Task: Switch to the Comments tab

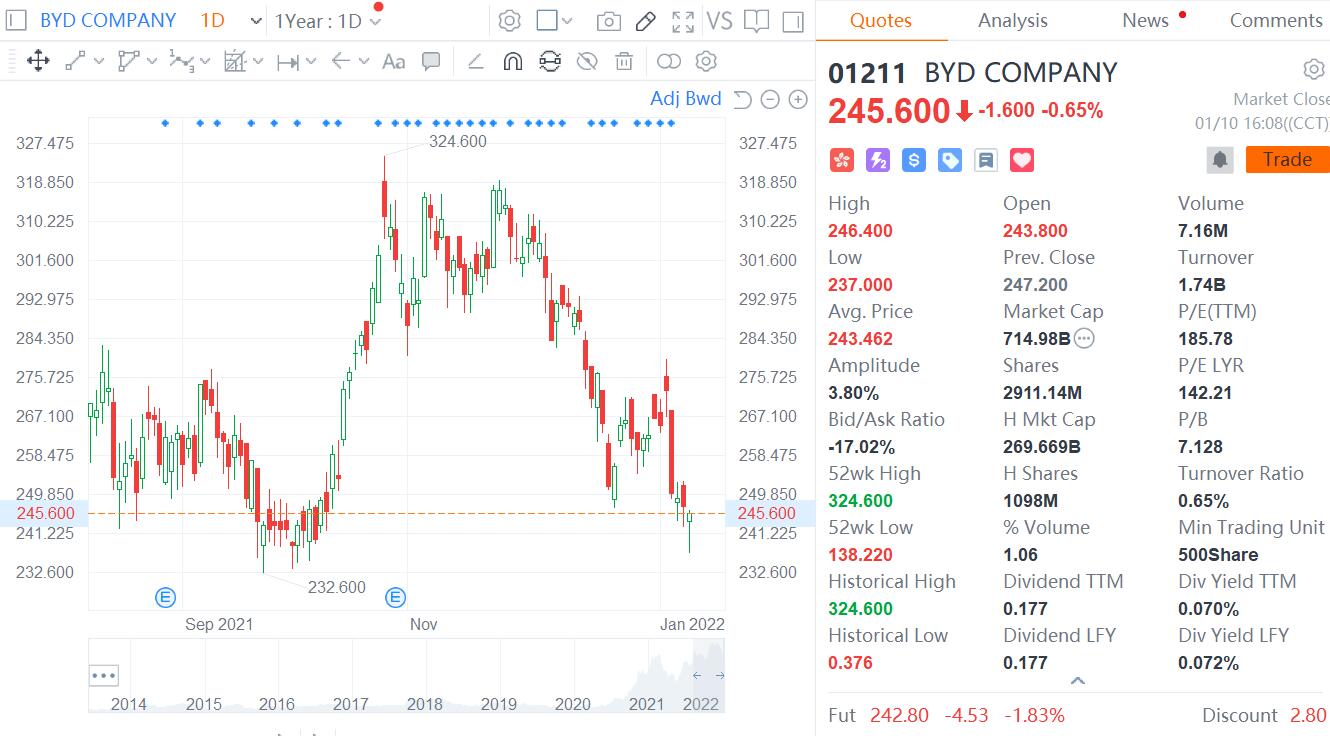Action: pos(1276,20)
